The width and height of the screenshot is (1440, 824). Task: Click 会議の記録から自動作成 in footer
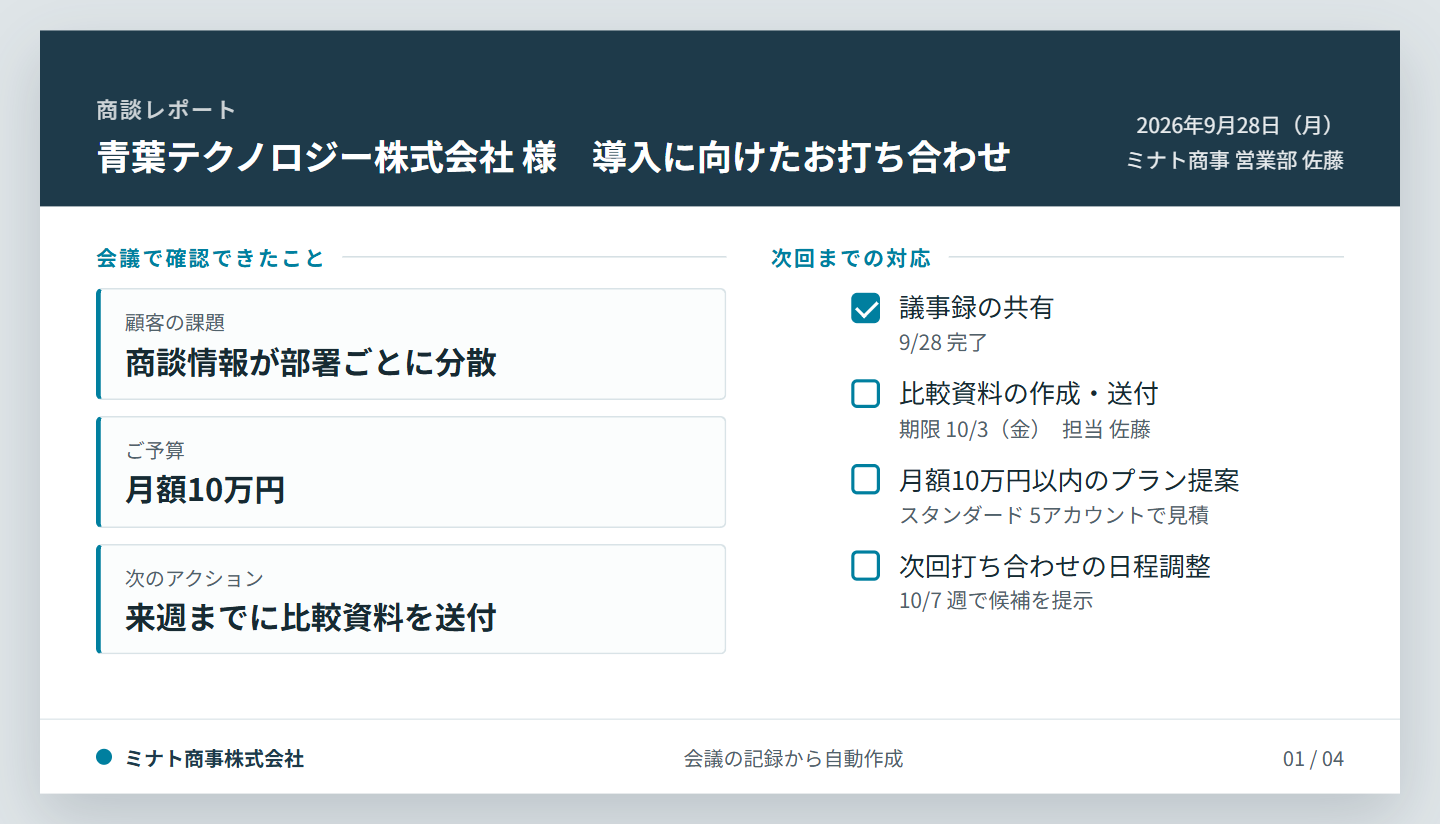[x=793, y=759]
